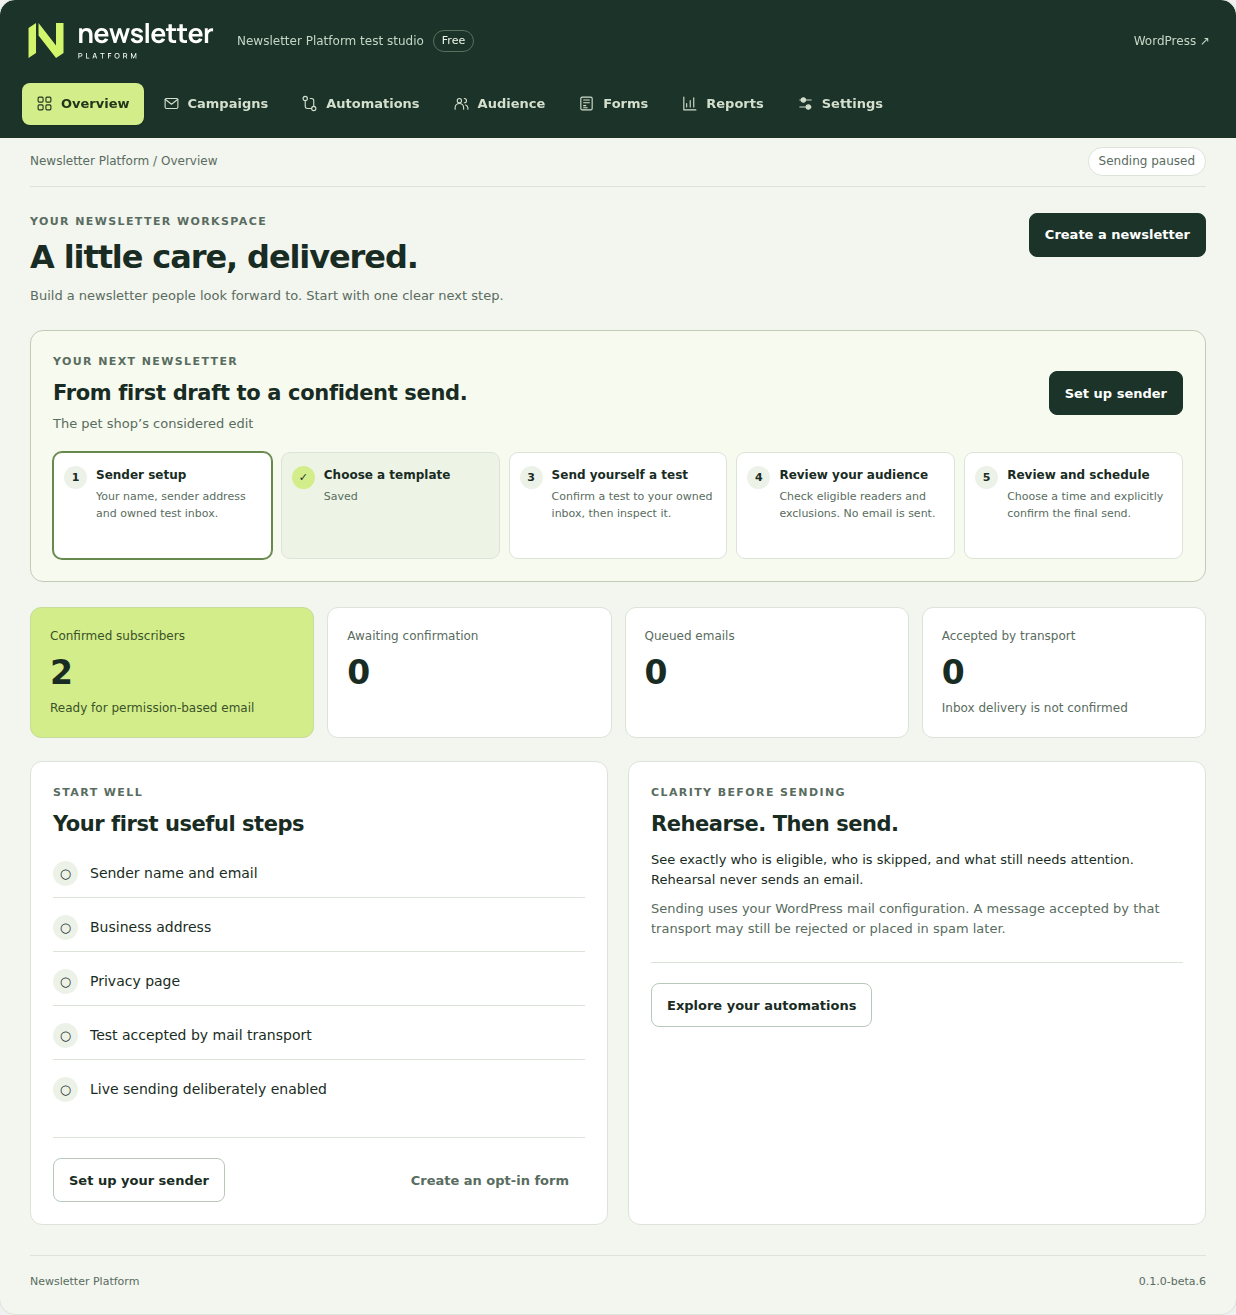Toggle the Business address circle
The height and width of the screenshot is (1315, 1236).
(x=66, y=928)
